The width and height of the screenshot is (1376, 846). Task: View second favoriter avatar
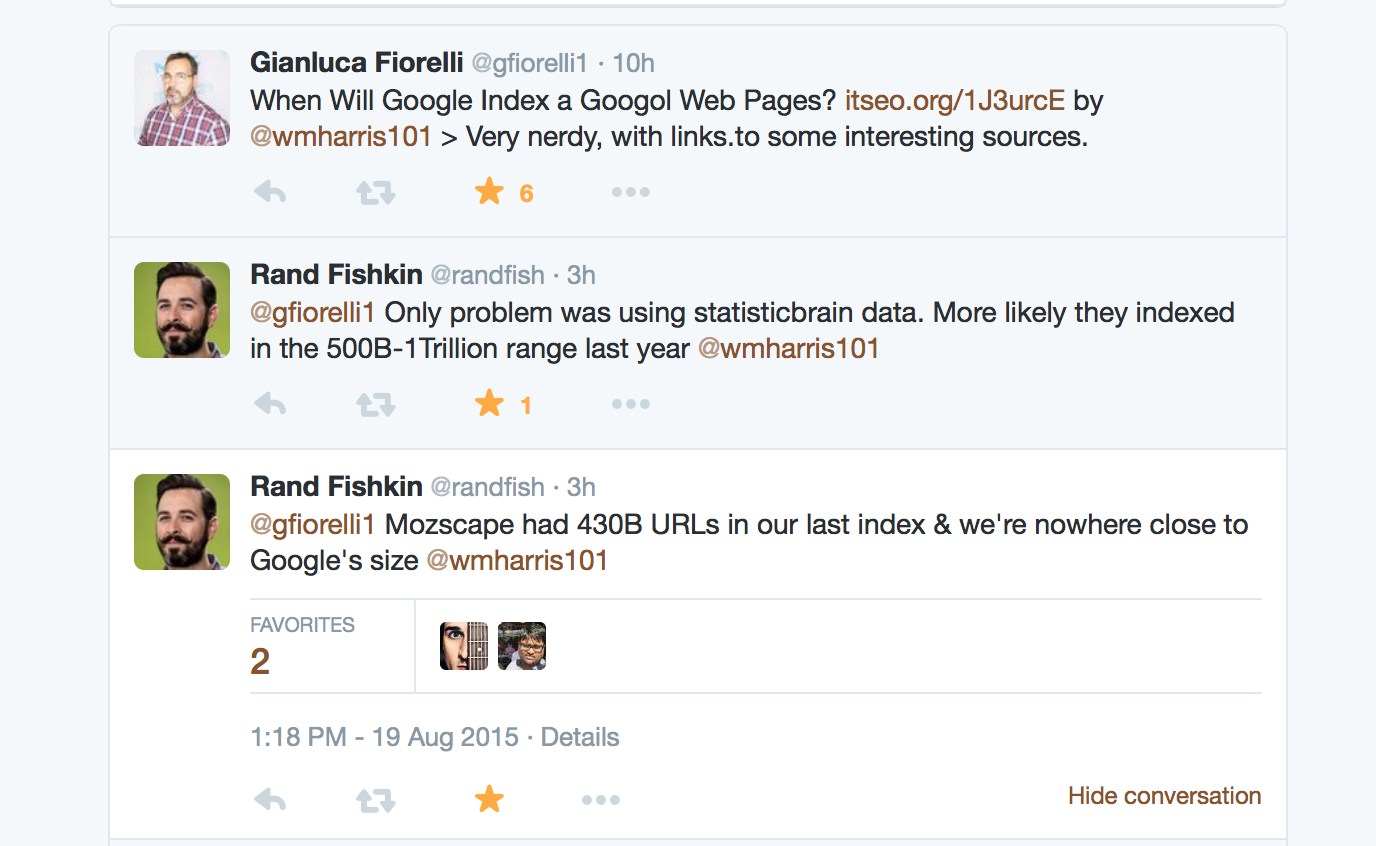[522, 646]
